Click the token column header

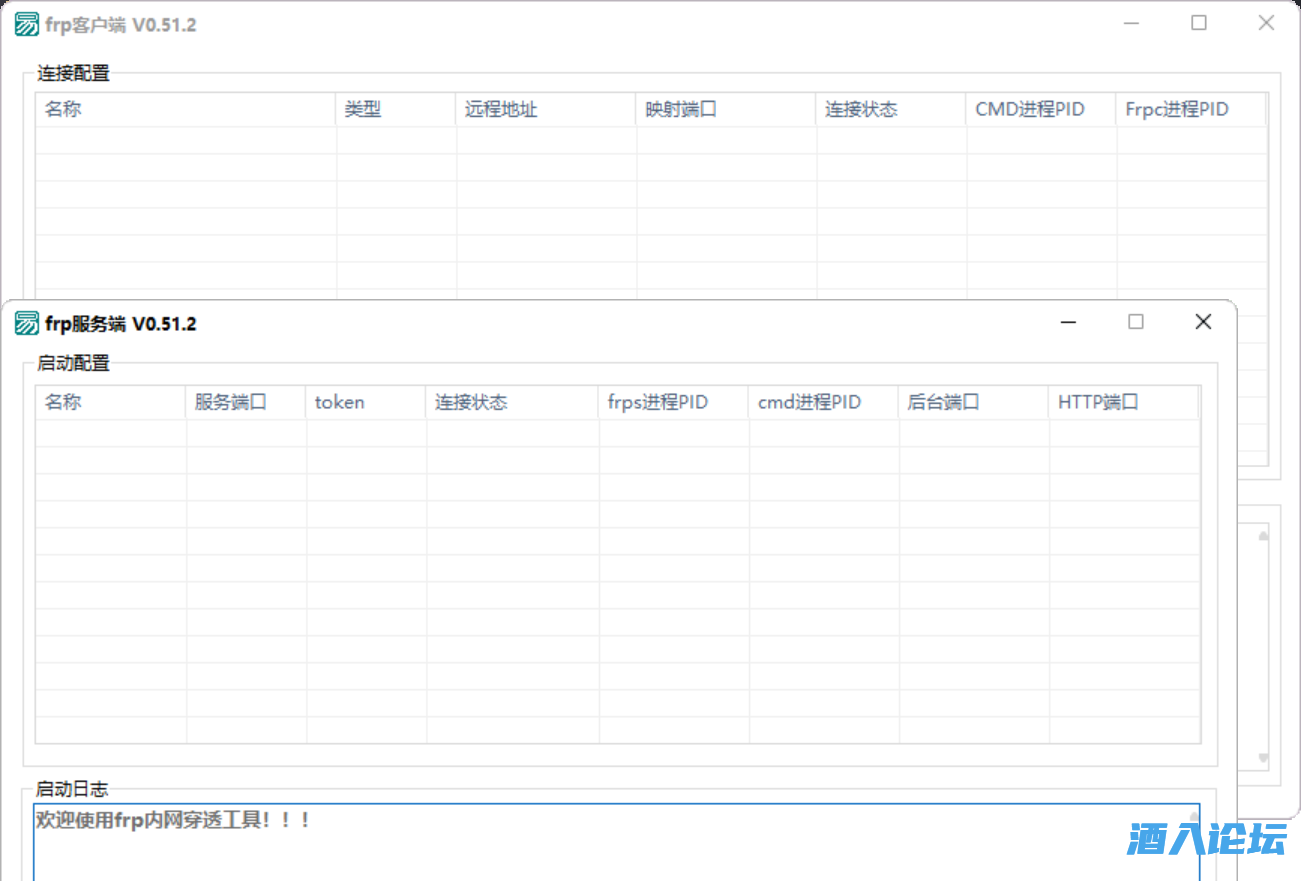(x=365, y=403)
